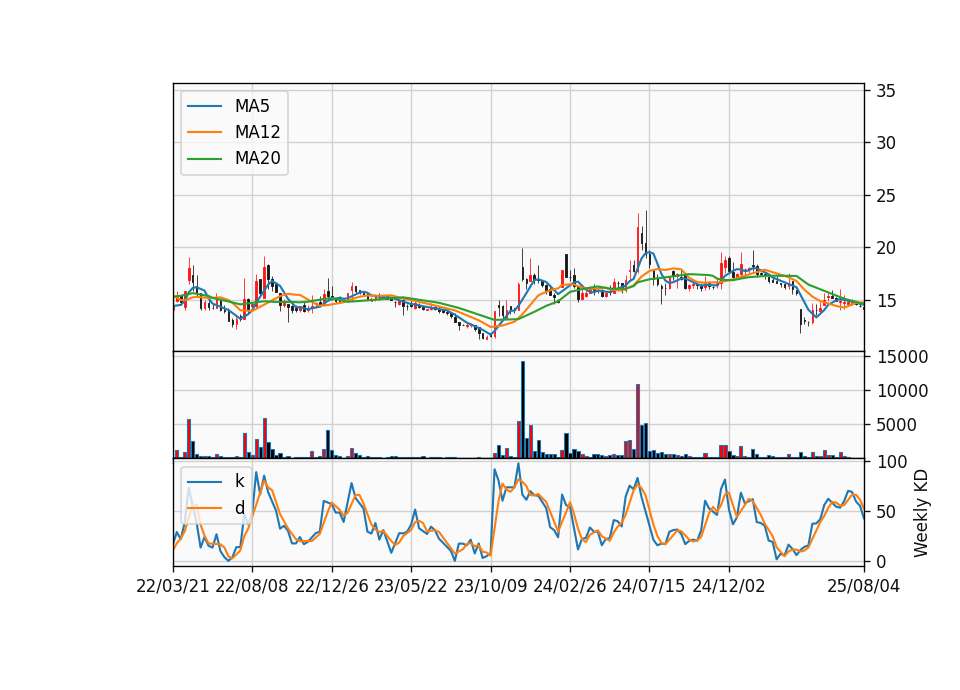Click the Weekly KD axis label
This screenshot has width=960, height=690.
(x=920, y=513)
